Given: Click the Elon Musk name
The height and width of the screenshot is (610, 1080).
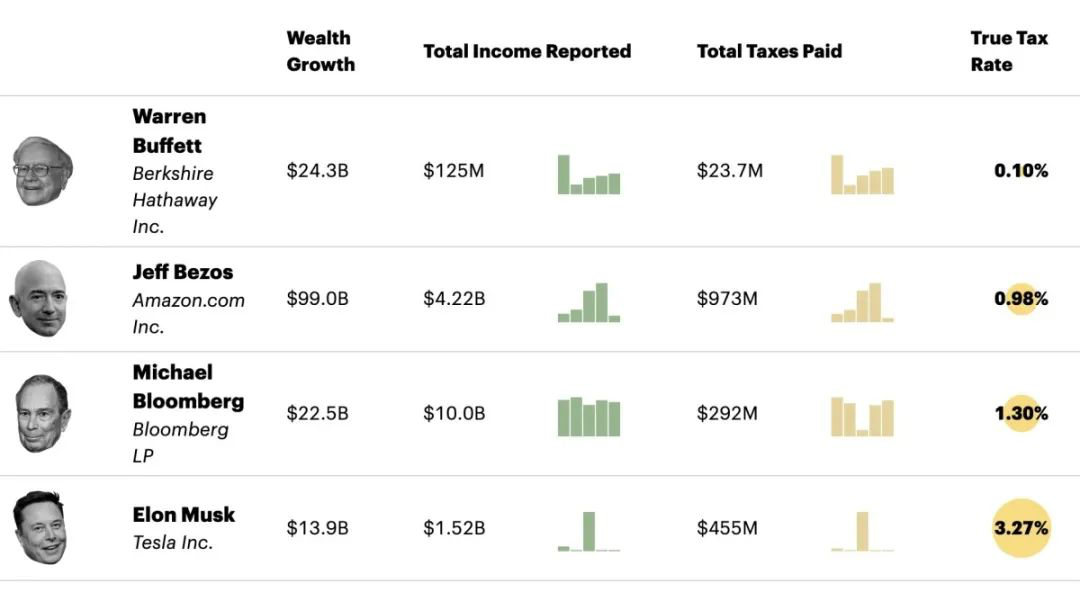Looking at the screenshot, I should pyautogui.click(x=184, y=515).
